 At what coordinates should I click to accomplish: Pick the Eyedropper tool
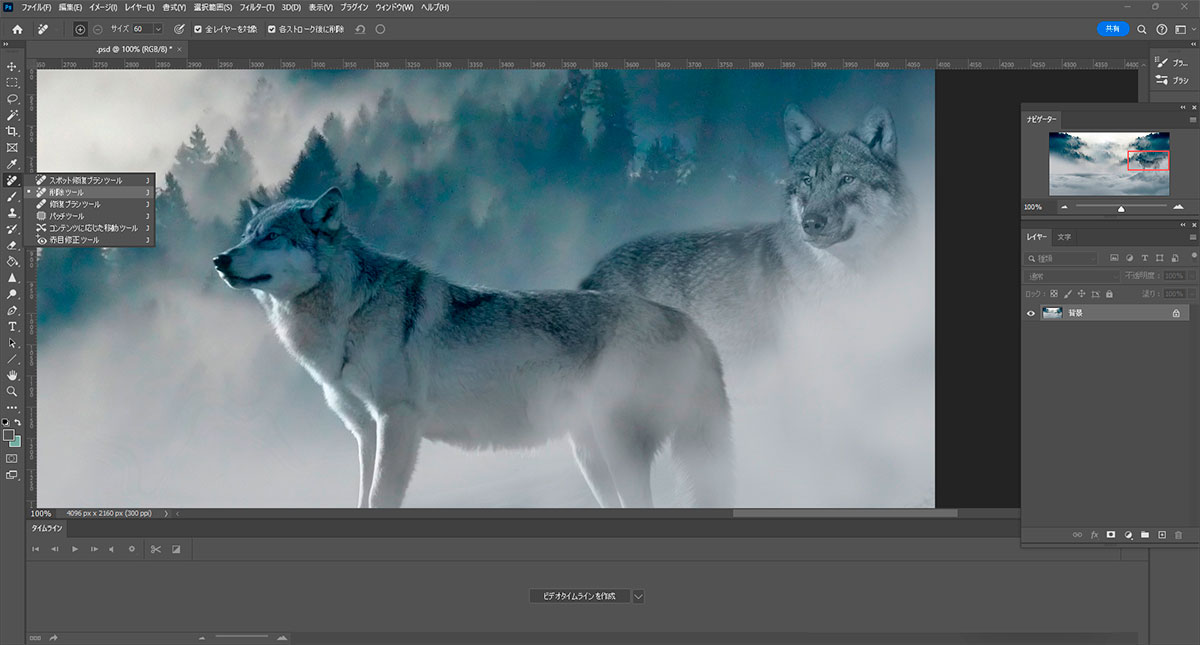[x=12, y=164]
